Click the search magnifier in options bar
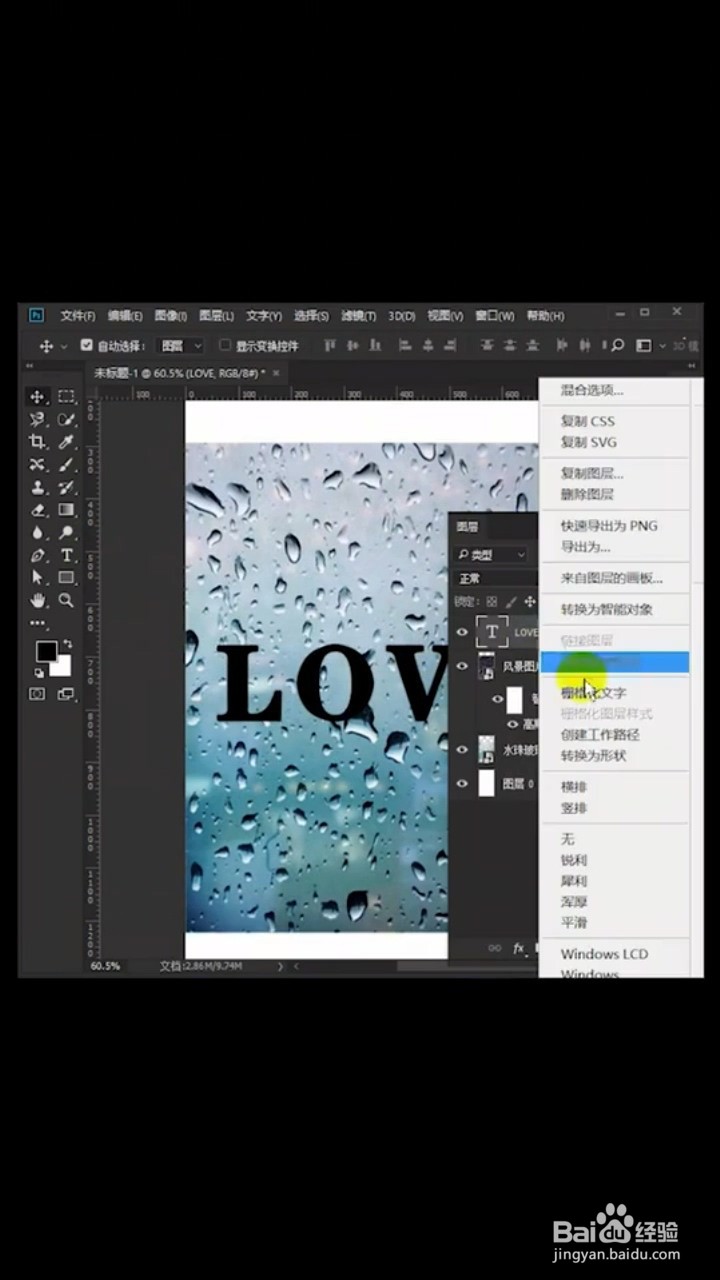 coord(617,345)
